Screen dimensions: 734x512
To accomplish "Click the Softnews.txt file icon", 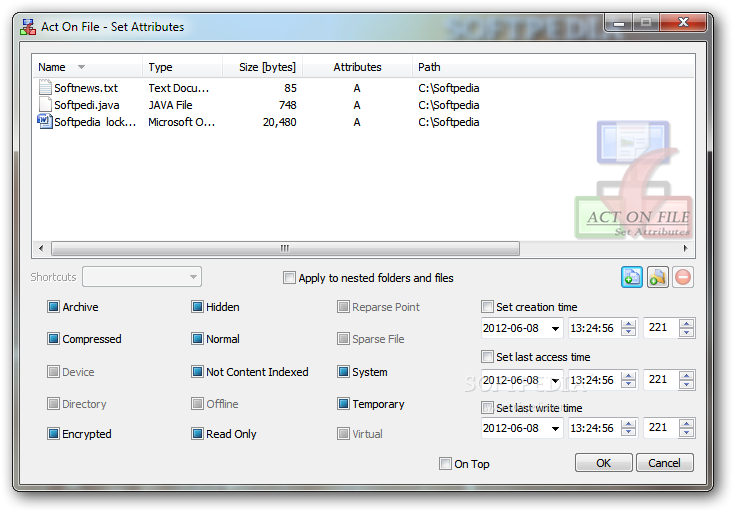I will pos(45,88).
